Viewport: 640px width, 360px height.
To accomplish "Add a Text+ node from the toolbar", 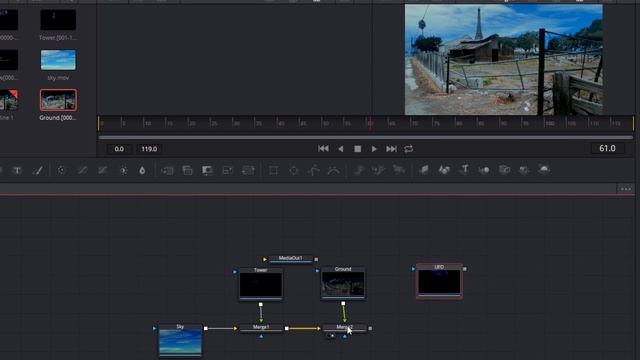I will click(x=17, y=170).
